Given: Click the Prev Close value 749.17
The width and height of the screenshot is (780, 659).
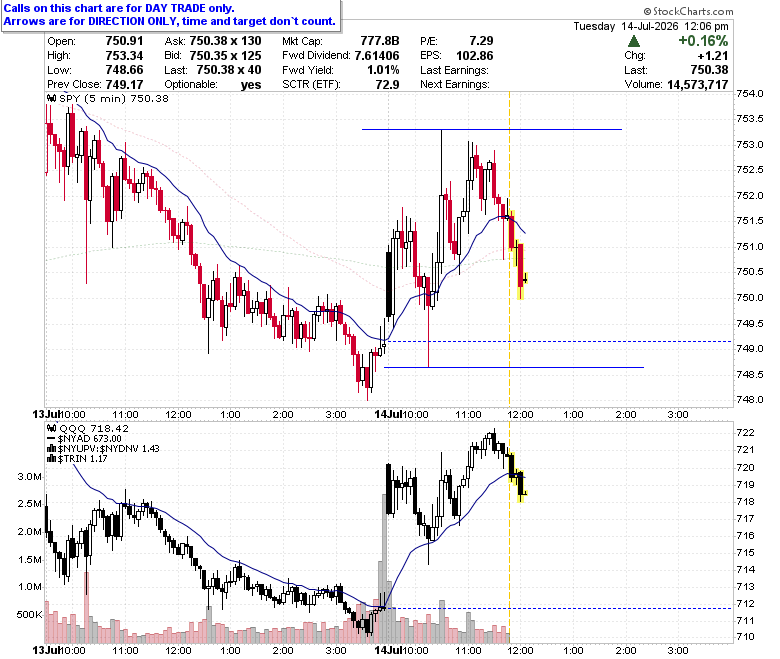Looking at the screenshot, I should 124,84.
